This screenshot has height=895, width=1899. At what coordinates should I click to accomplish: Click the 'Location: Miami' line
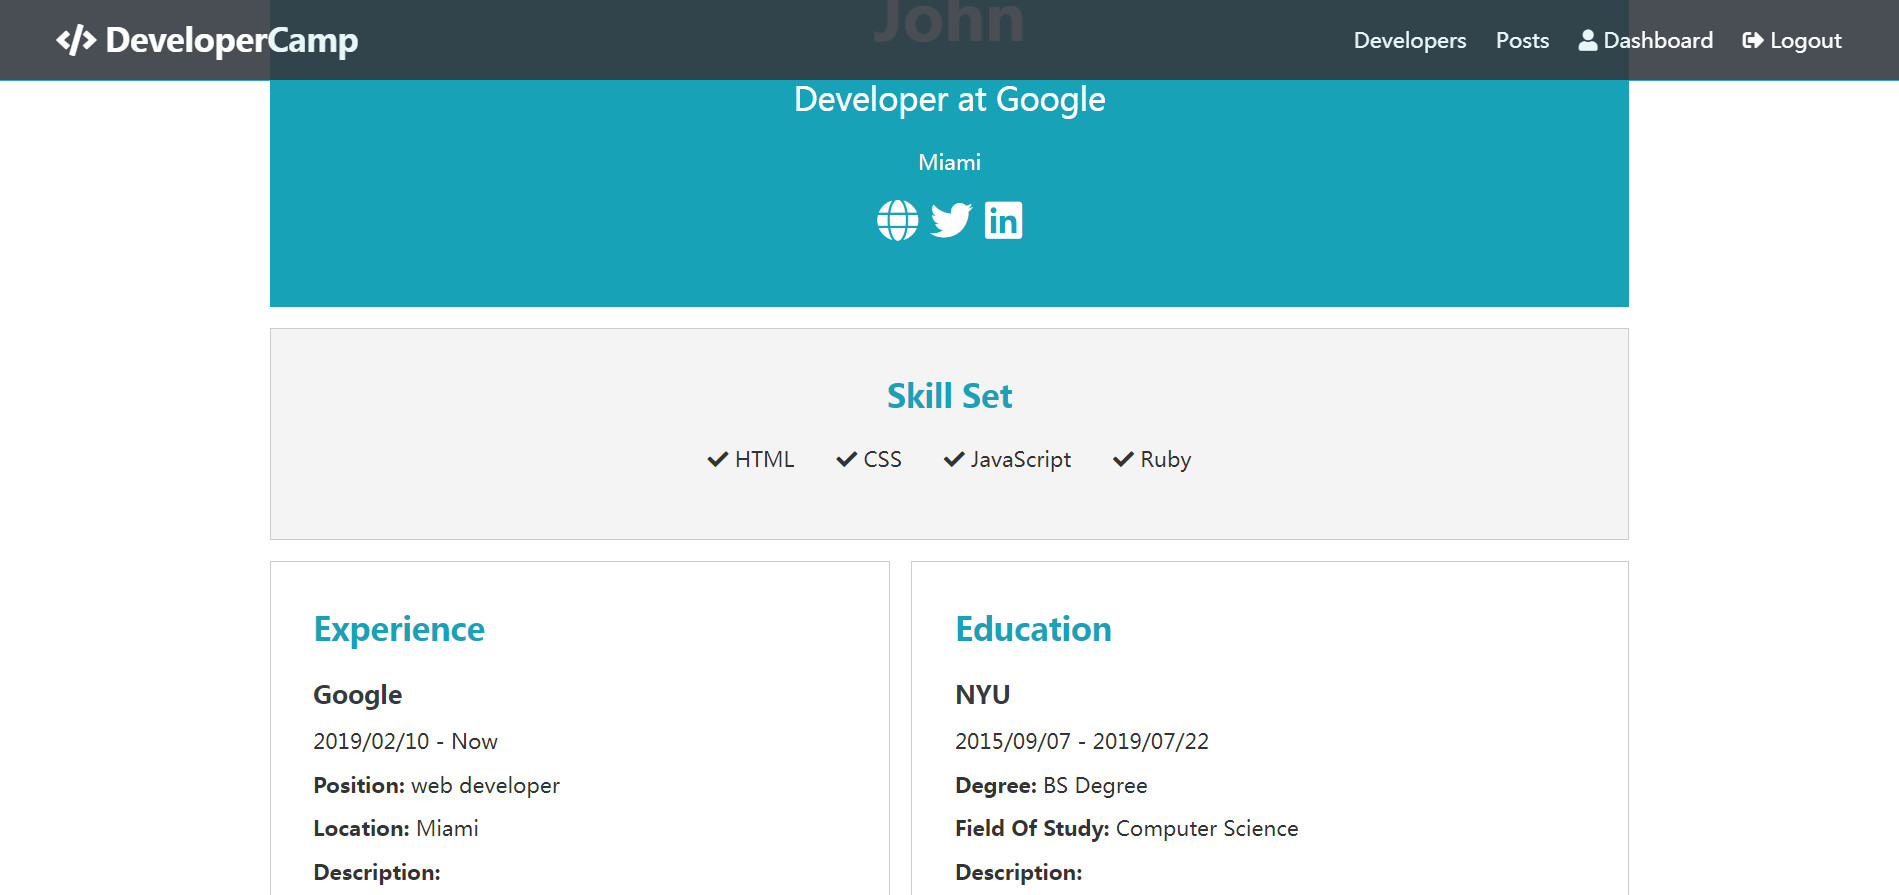point(396,828)
